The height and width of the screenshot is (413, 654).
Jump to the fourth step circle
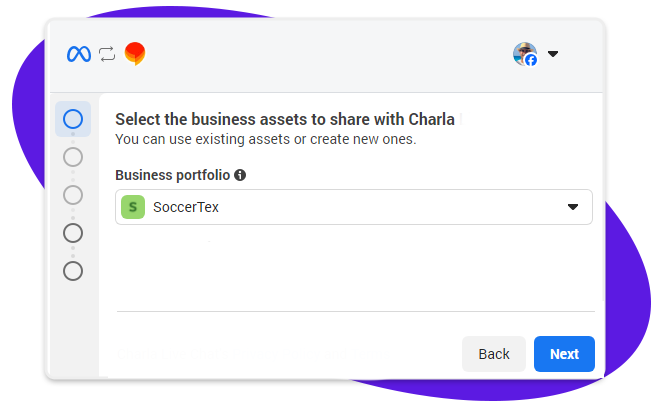tap(73, 233)
